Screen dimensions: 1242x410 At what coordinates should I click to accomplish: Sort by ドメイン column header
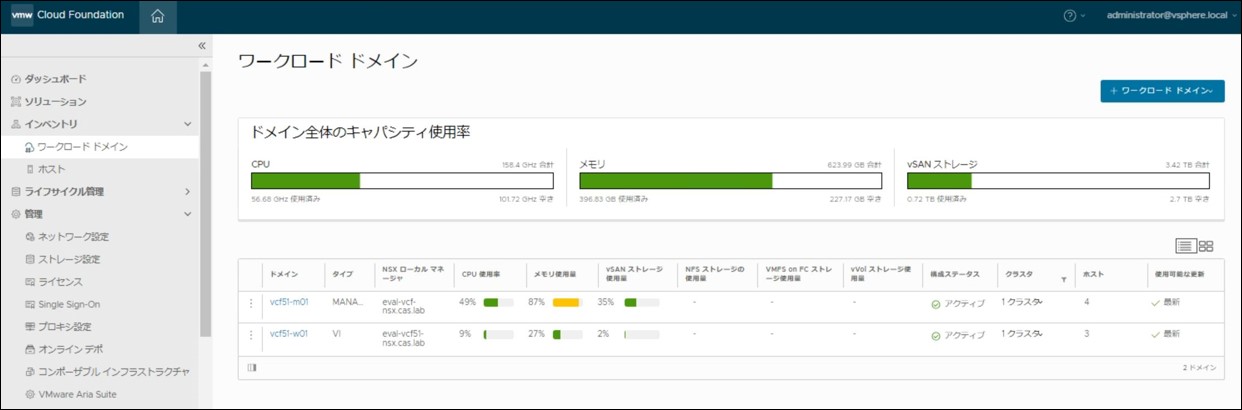(x=282, y=273)
